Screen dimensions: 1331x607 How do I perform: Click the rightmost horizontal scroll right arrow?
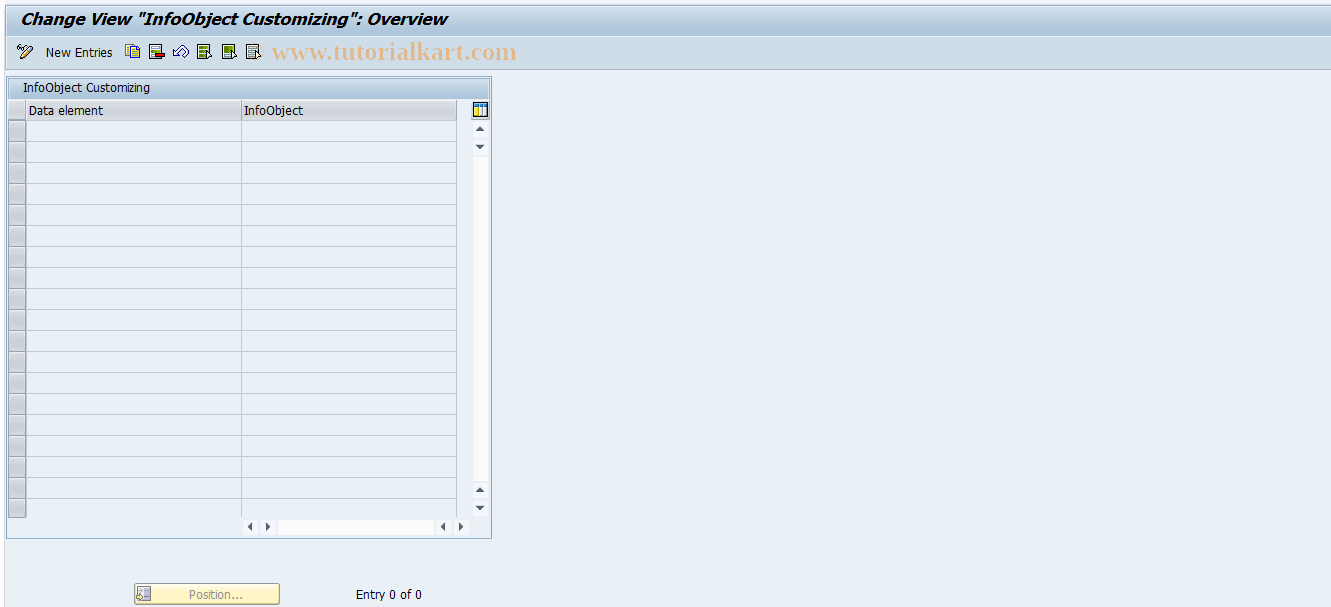click(x=461, y=526)
